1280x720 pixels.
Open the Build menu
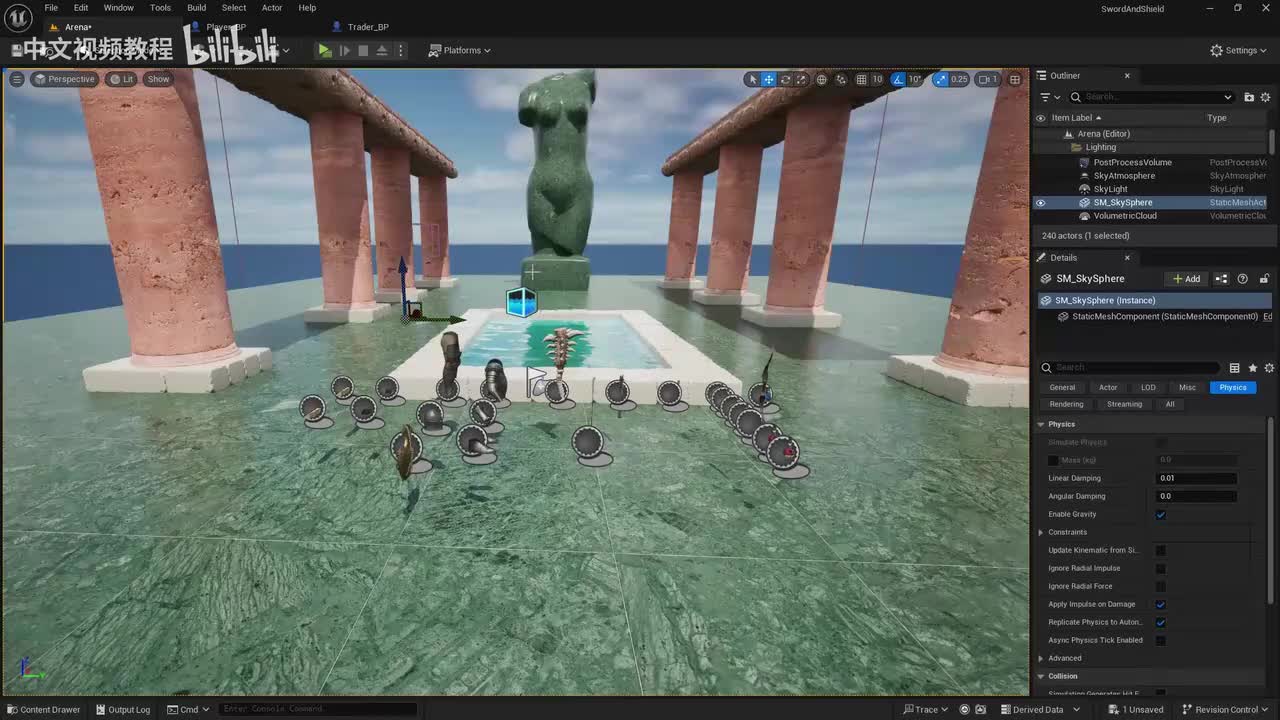[x=197, y=7]
